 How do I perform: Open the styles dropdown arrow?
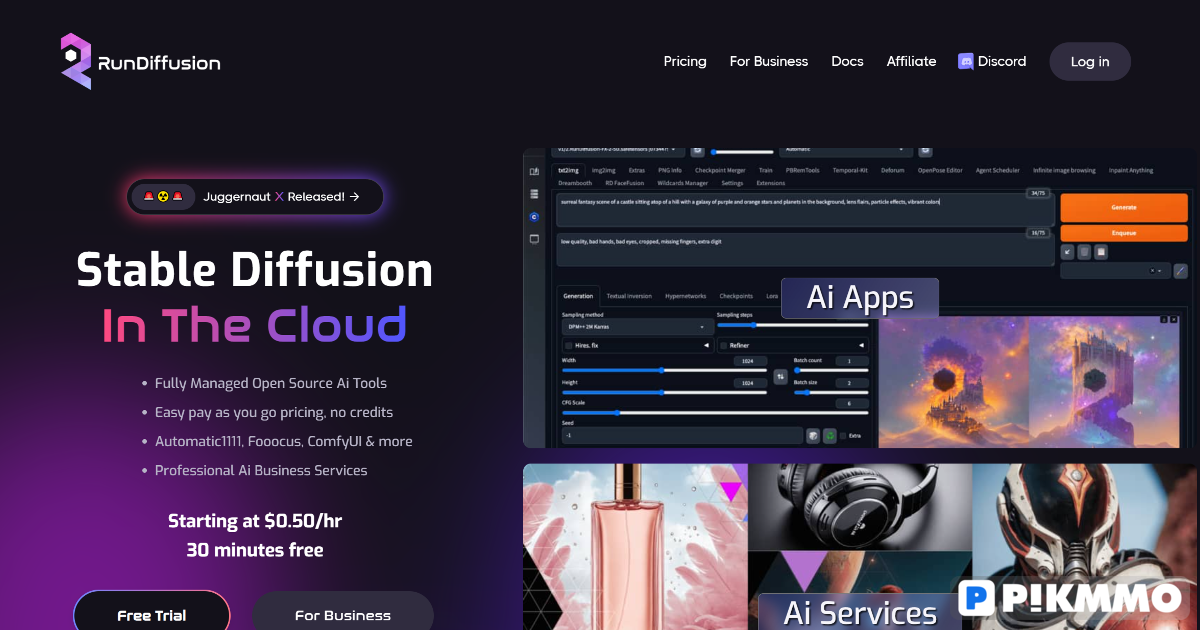pos(1160,271)
